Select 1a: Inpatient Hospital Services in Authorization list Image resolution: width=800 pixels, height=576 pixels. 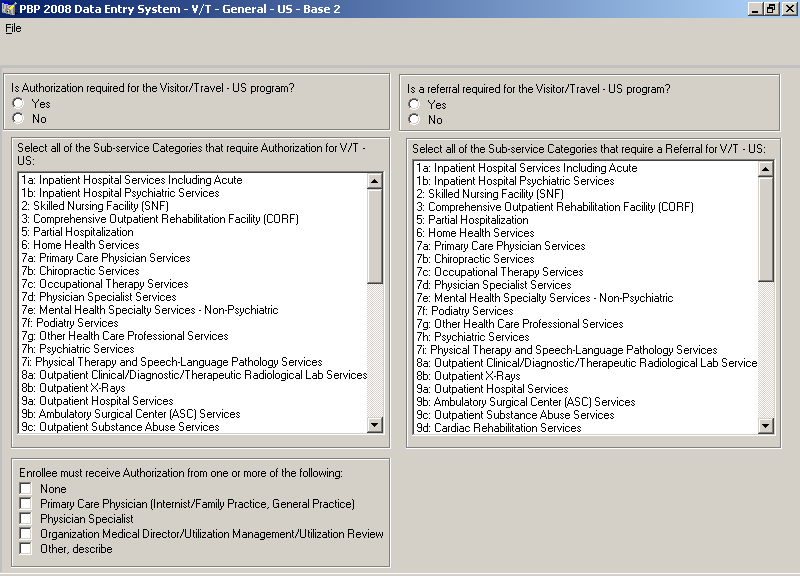(x=193, y=180)
